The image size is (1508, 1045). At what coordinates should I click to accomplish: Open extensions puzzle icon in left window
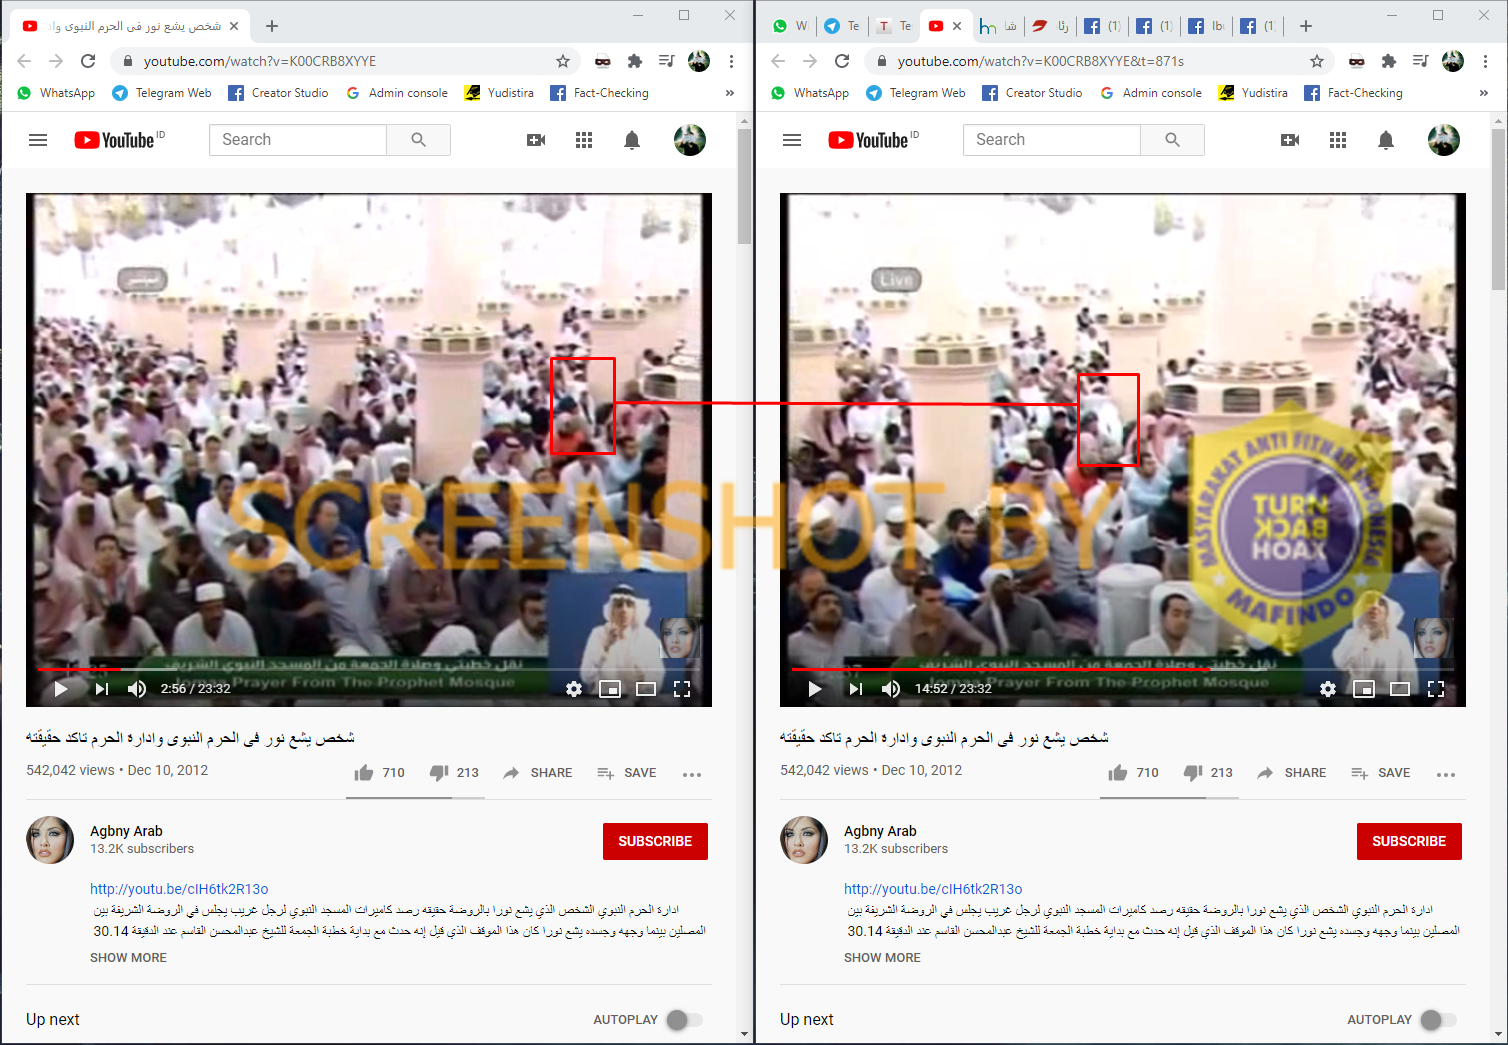coord(634,61)
